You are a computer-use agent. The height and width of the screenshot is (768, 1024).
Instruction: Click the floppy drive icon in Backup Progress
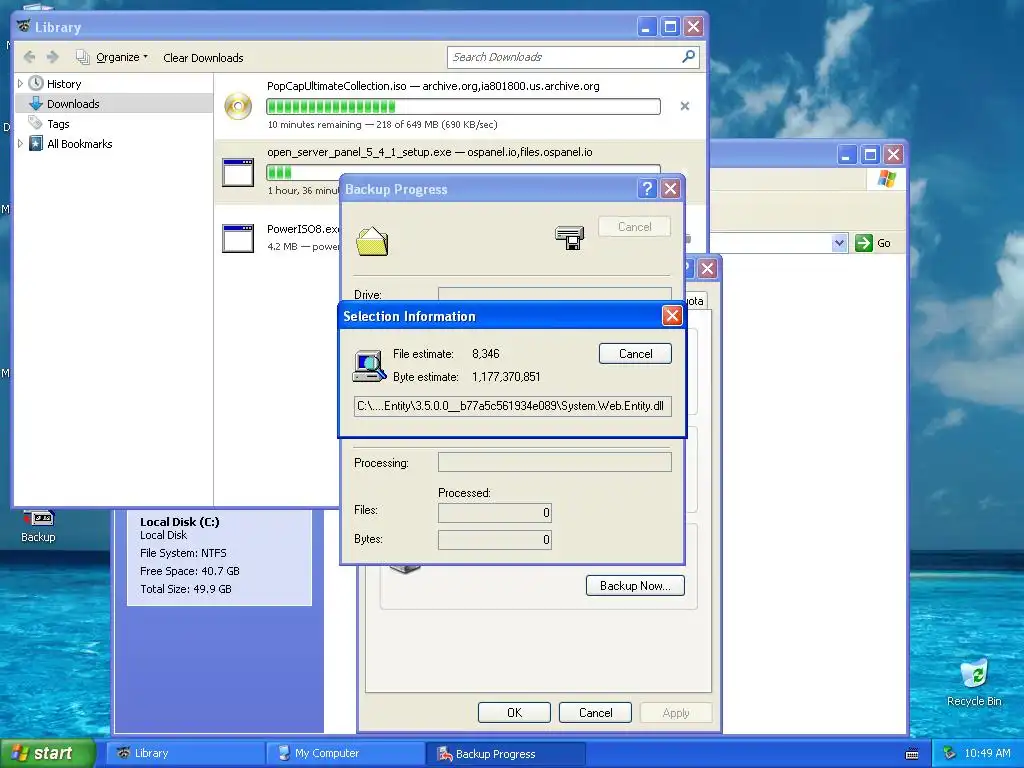point(569,238)
